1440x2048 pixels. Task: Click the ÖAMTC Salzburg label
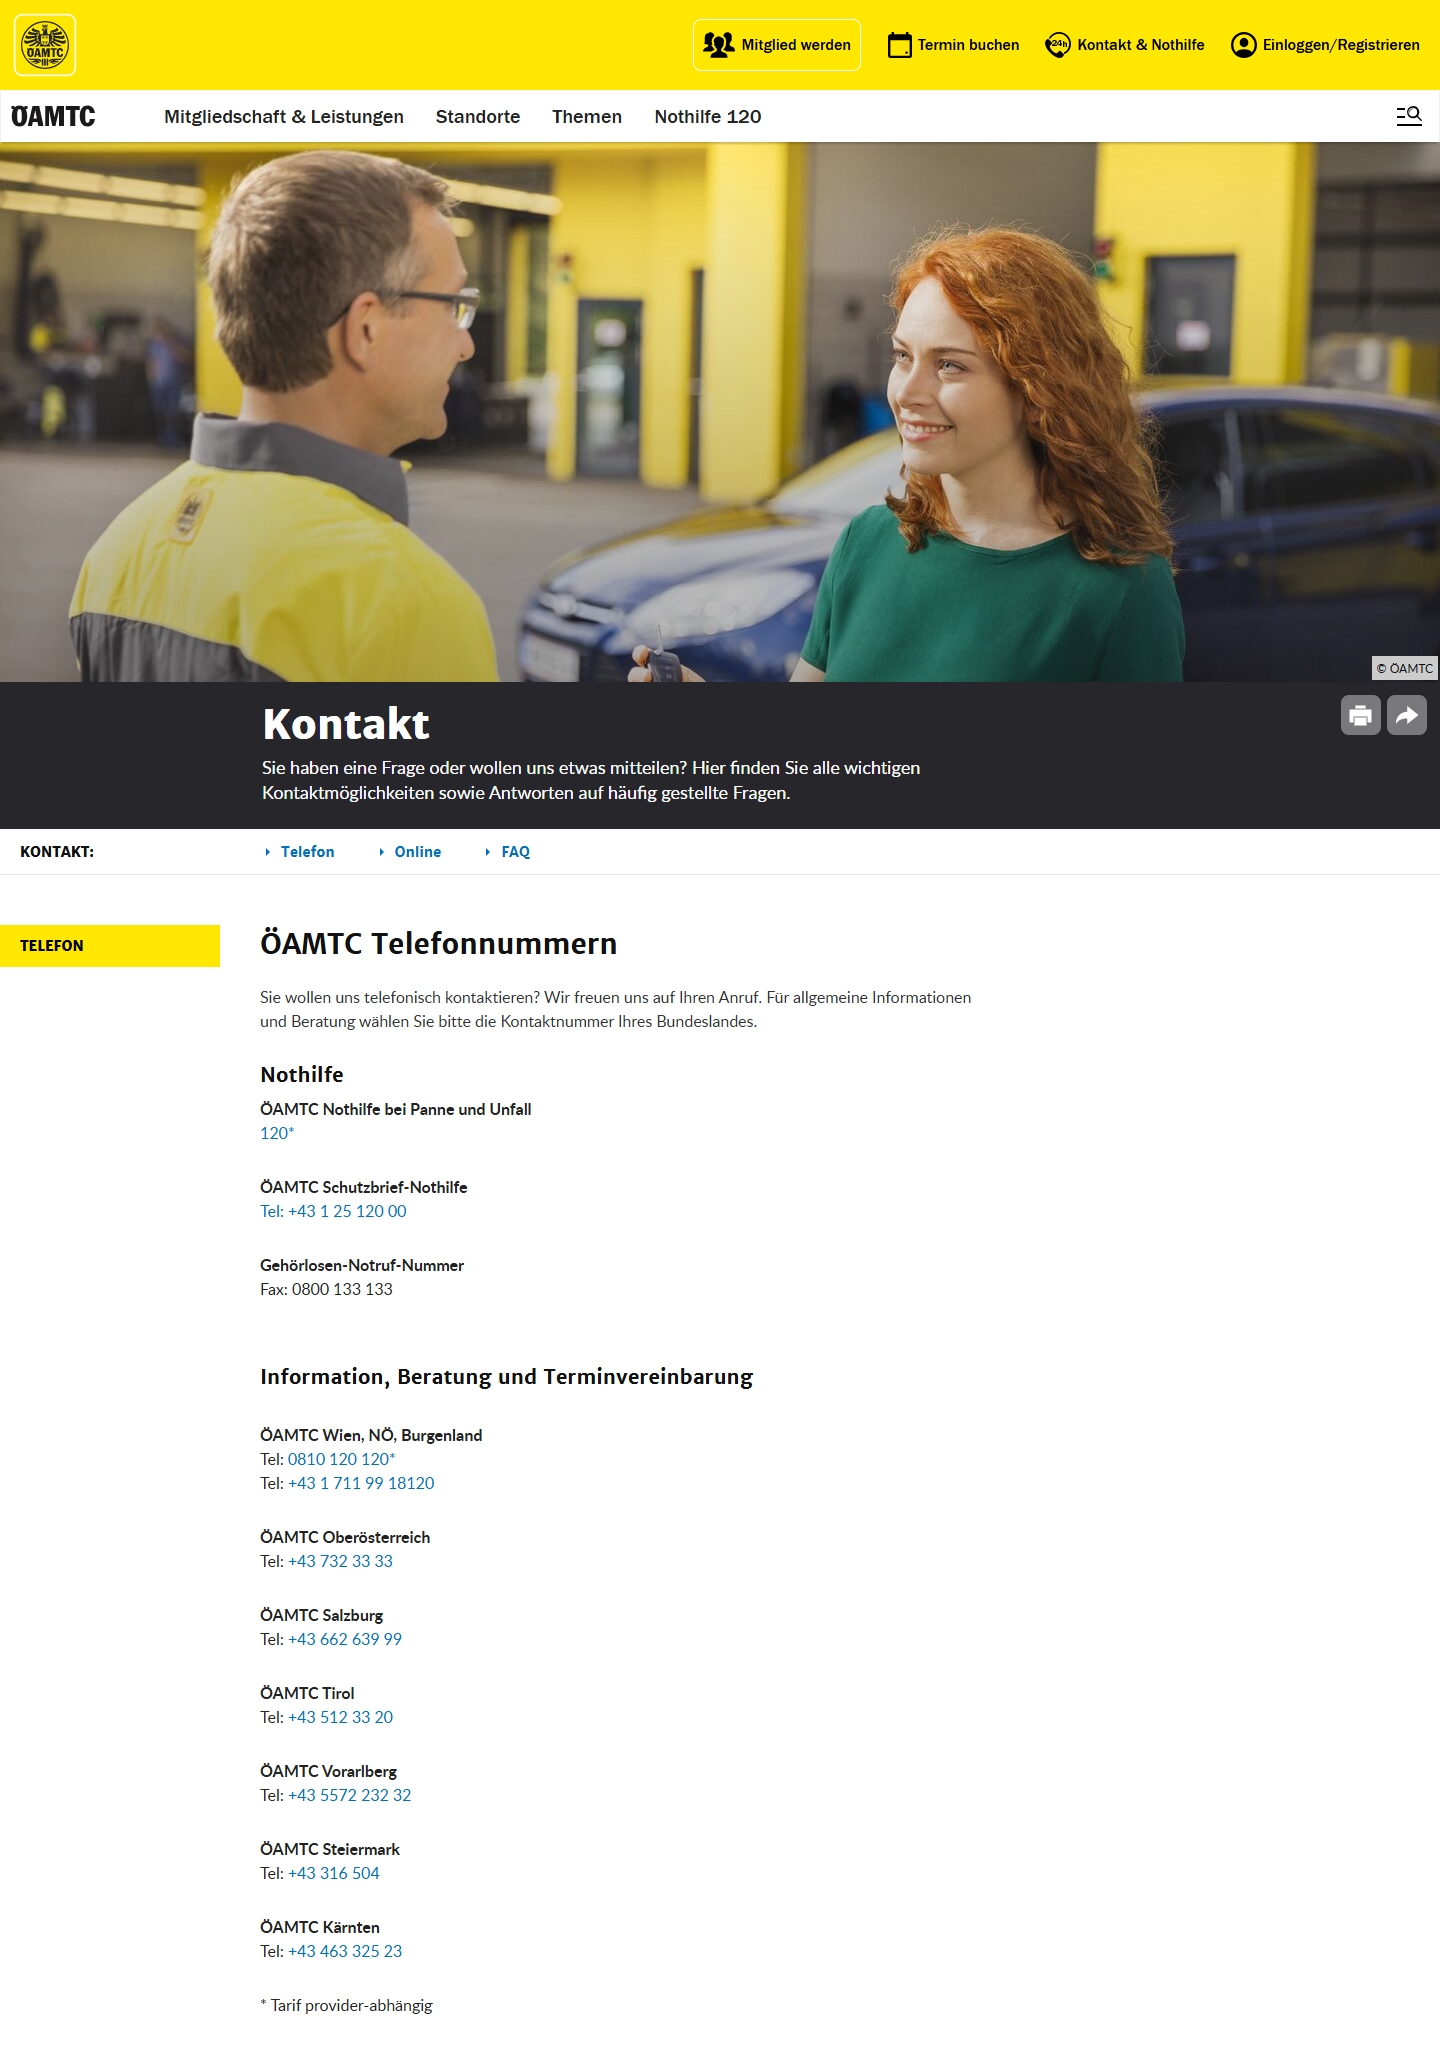322,1615
